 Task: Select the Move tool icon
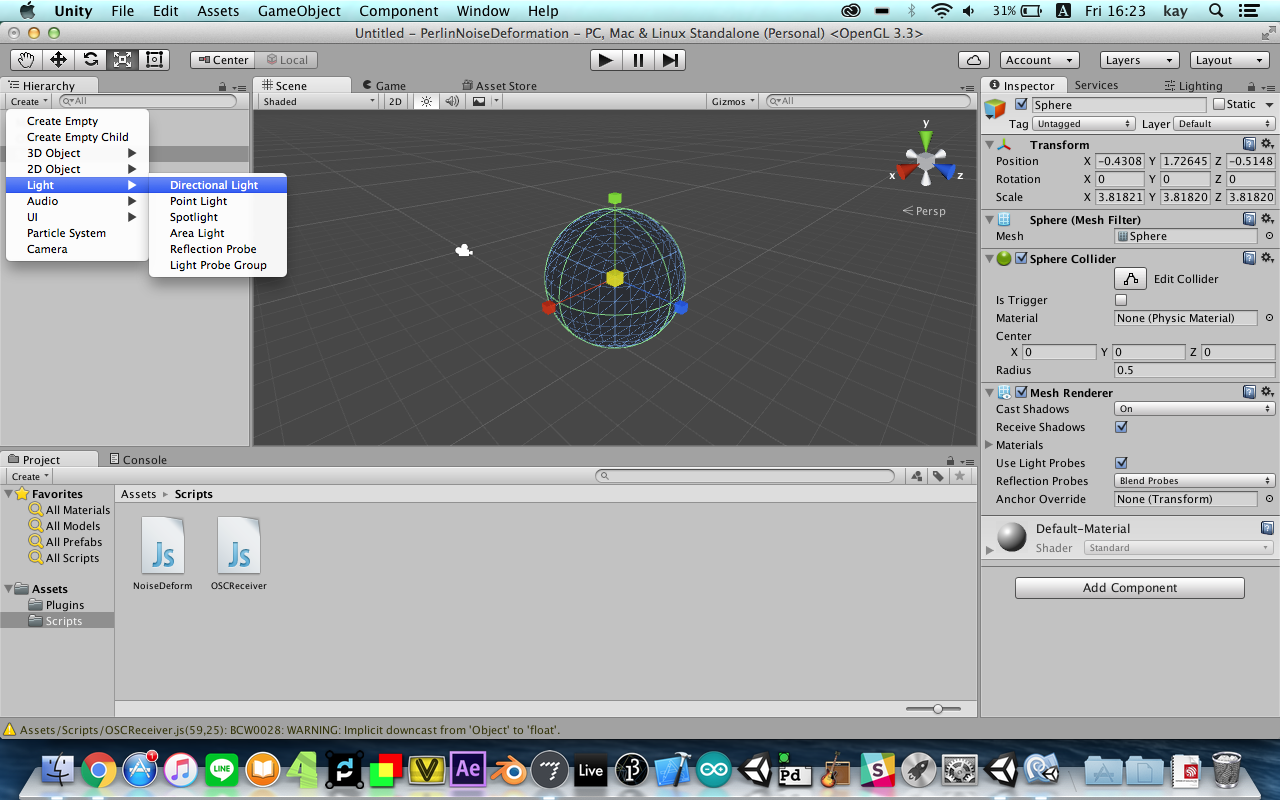(59, 60)
